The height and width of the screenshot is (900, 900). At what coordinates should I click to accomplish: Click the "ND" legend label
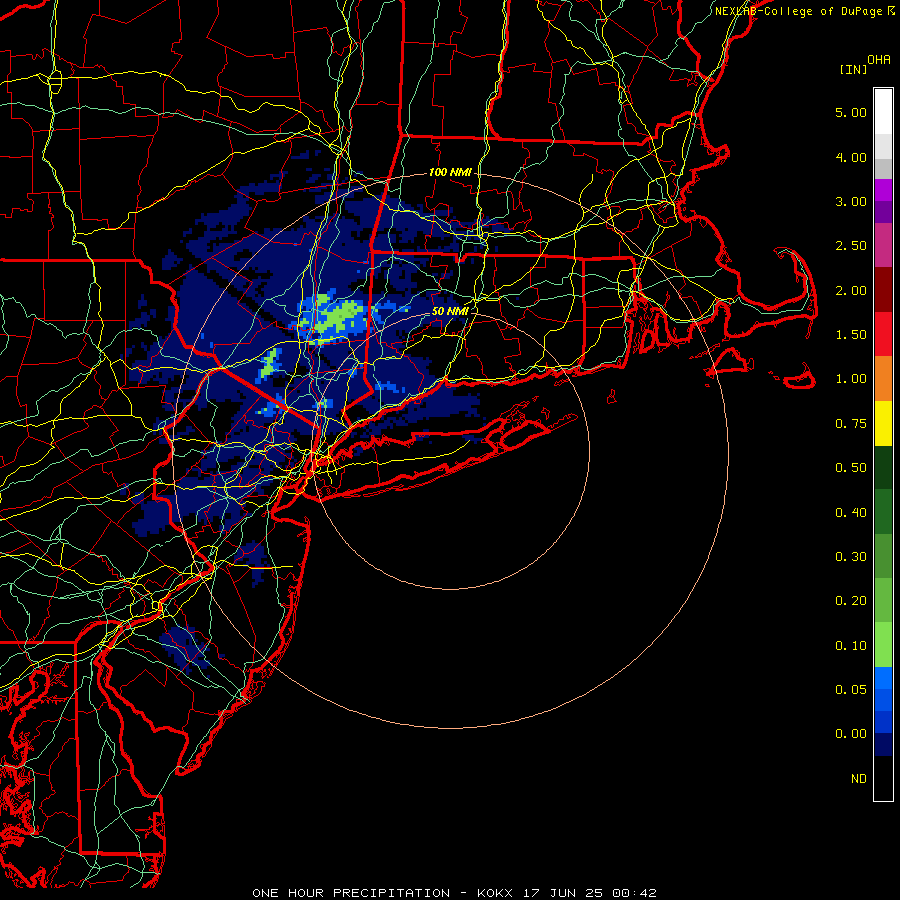[x=859, y=779]
